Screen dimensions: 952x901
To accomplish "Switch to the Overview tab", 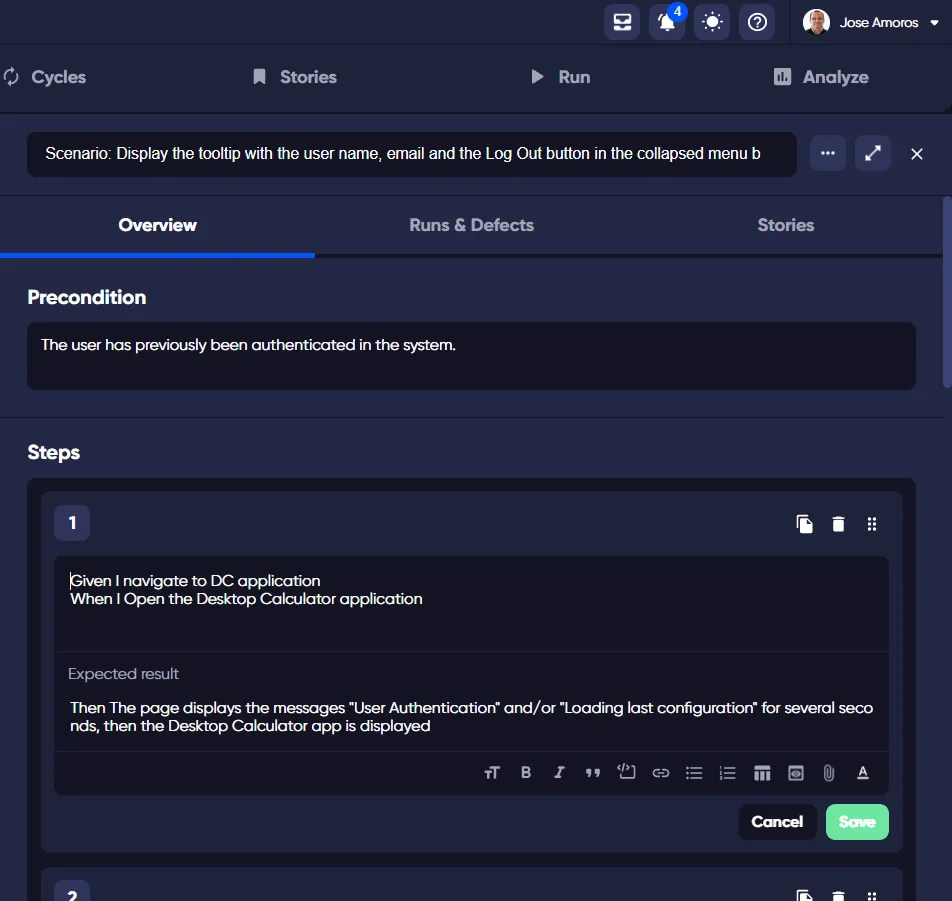I will pos(157,225).
